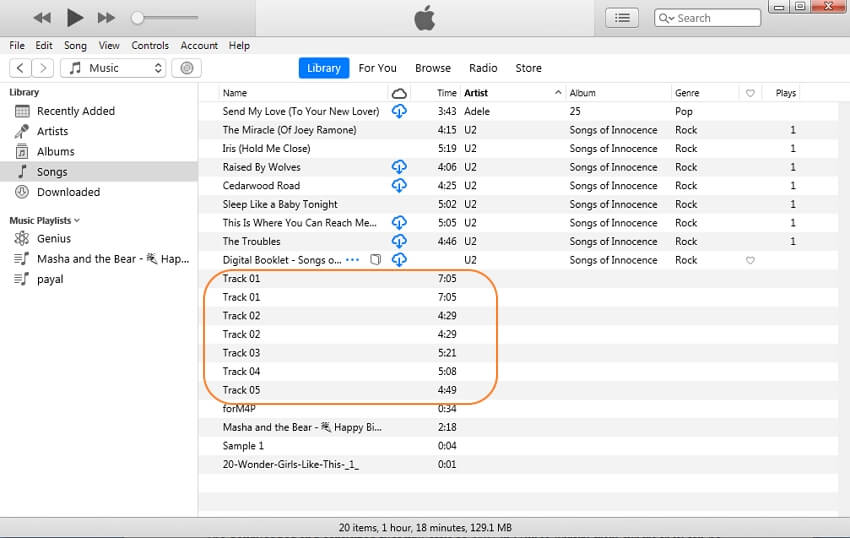Viewport: 850px width, 538px height.
Task: Open the payal playlist
Action: (99, 279)
